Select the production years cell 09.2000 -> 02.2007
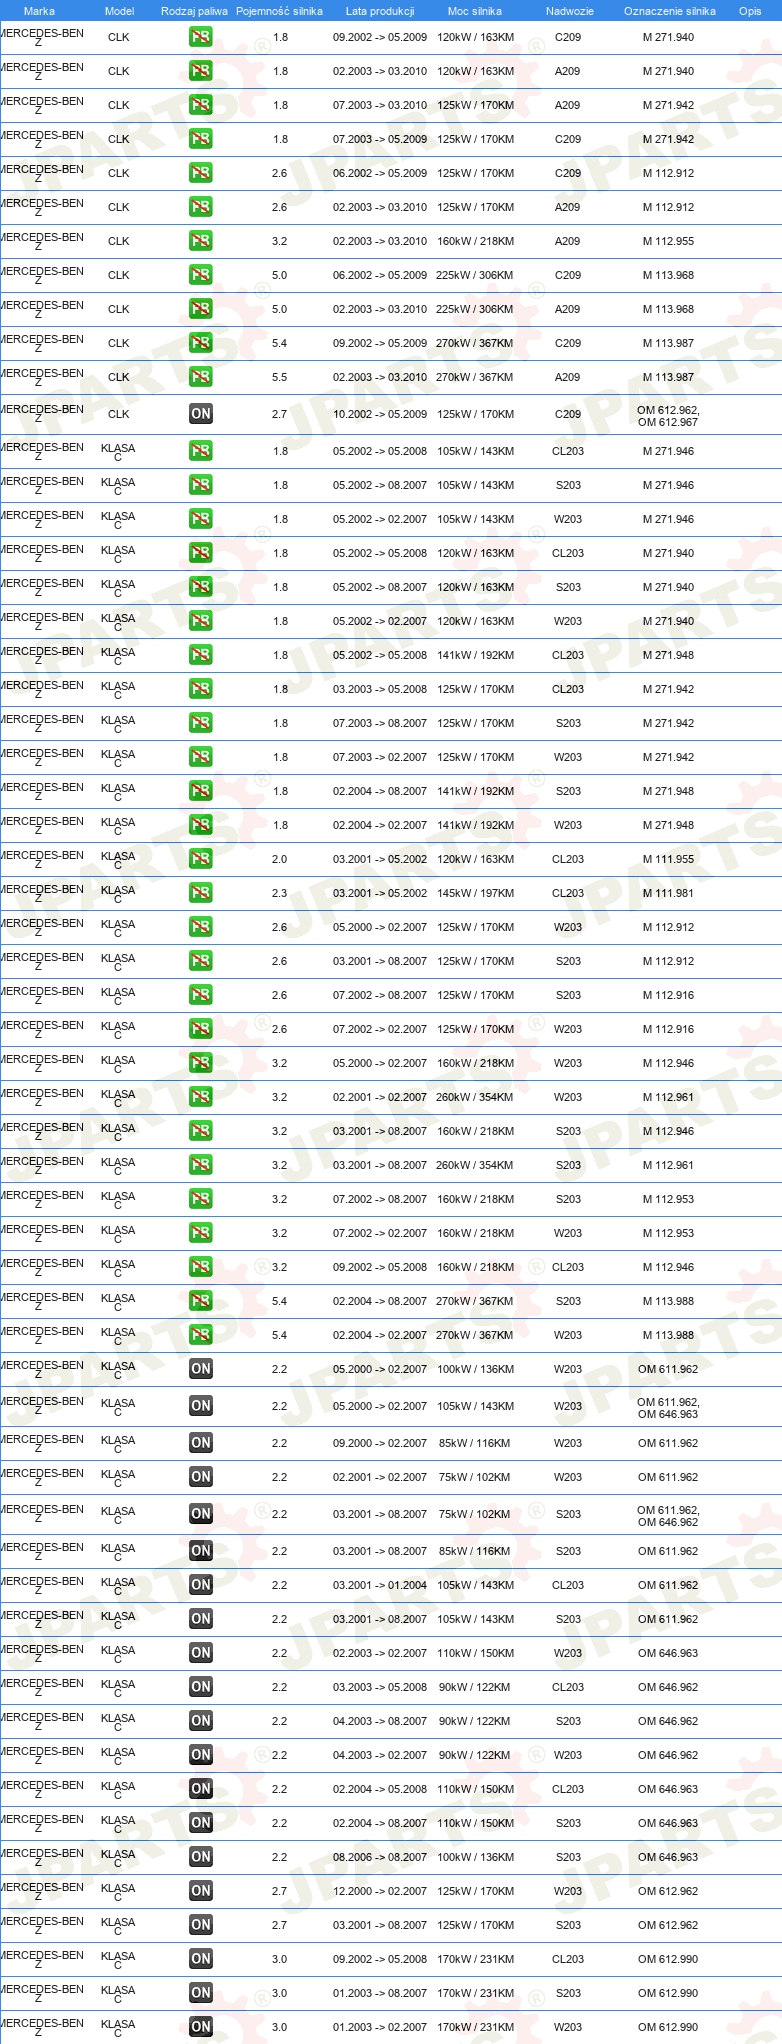The height and width of the screenshot is (2044, 782). (380, 1443)
